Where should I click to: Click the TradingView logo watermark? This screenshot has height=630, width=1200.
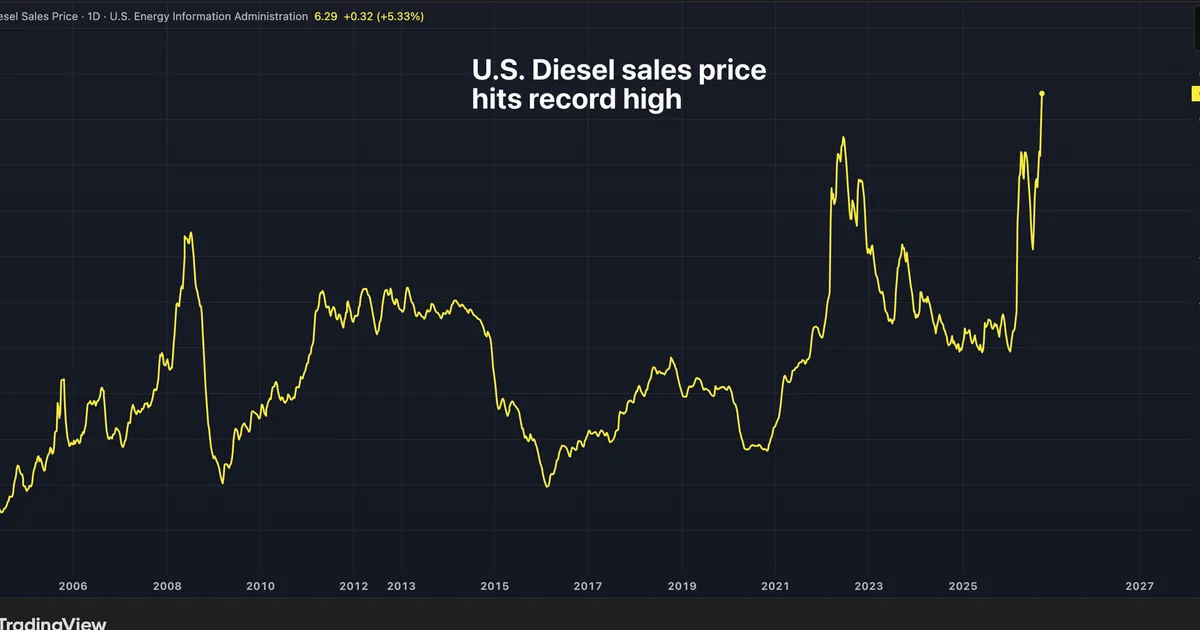(53, 623)
